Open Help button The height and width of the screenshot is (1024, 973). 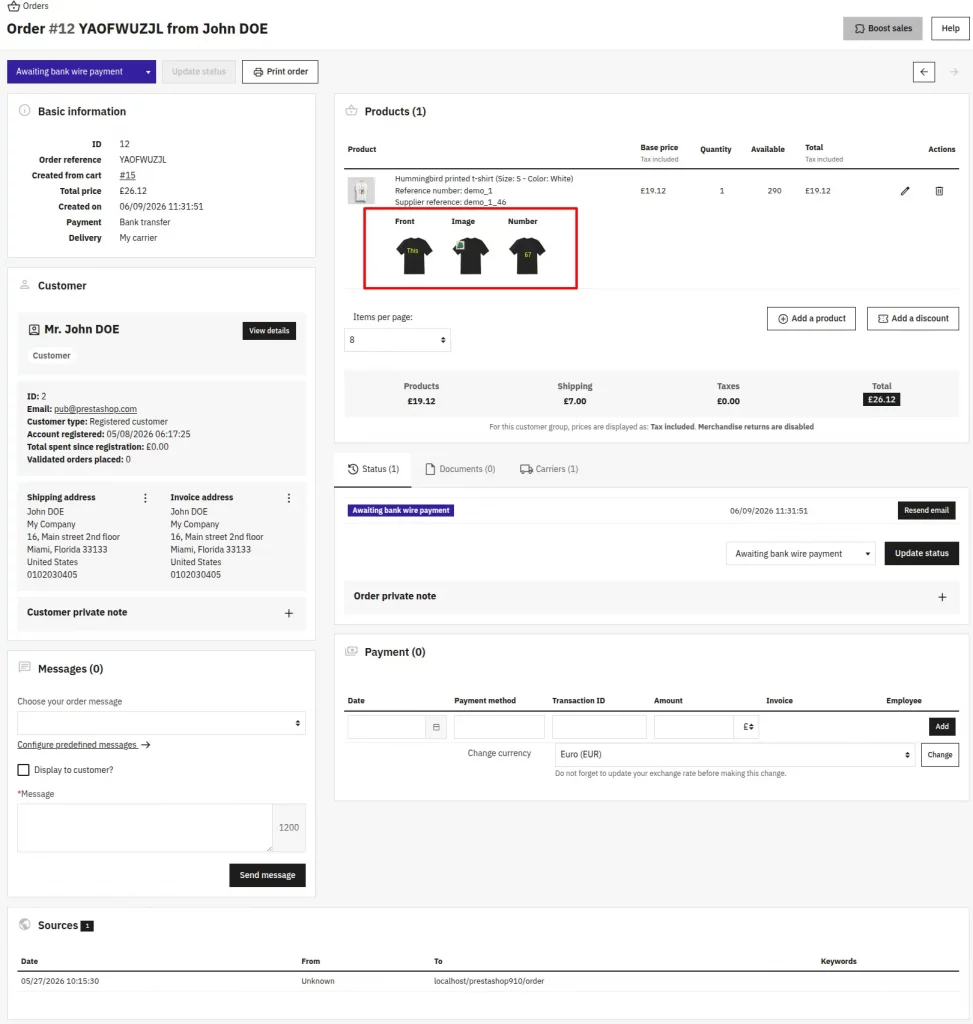(950, 29)
